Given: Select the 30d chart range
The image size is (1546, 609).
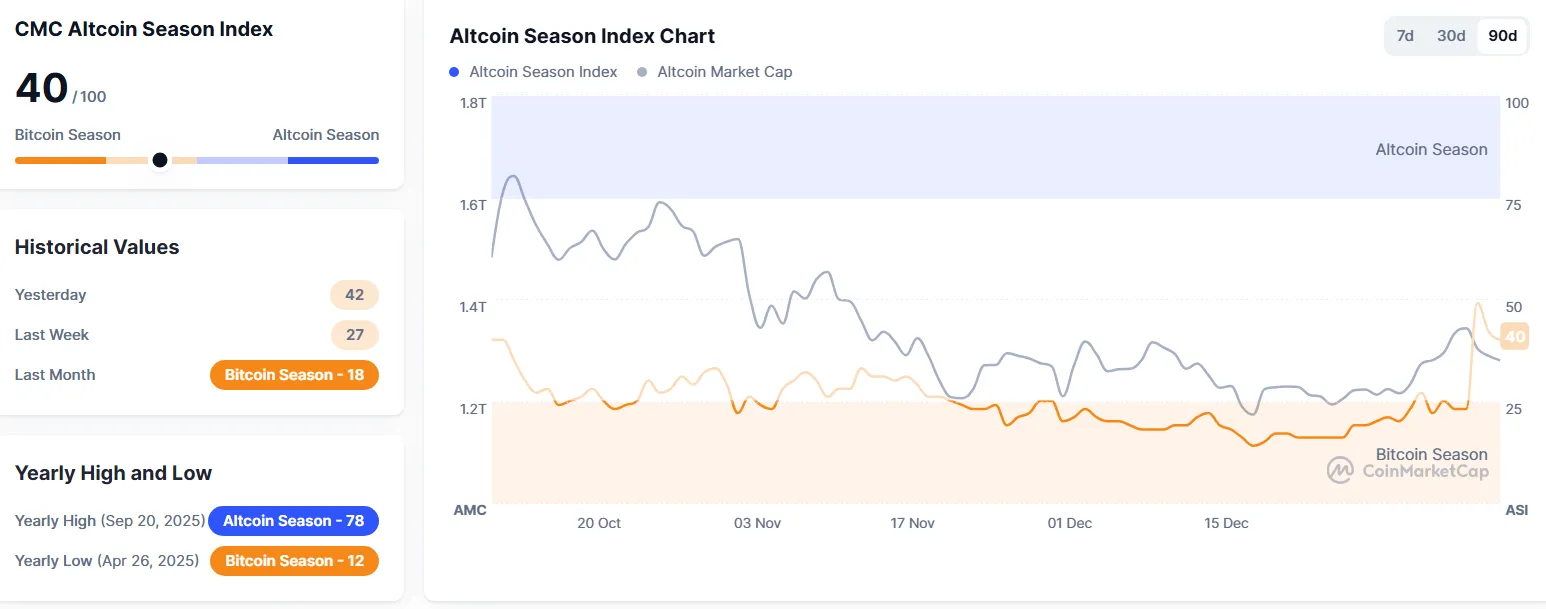Looking at the screenshot, I should [1451, 36].
